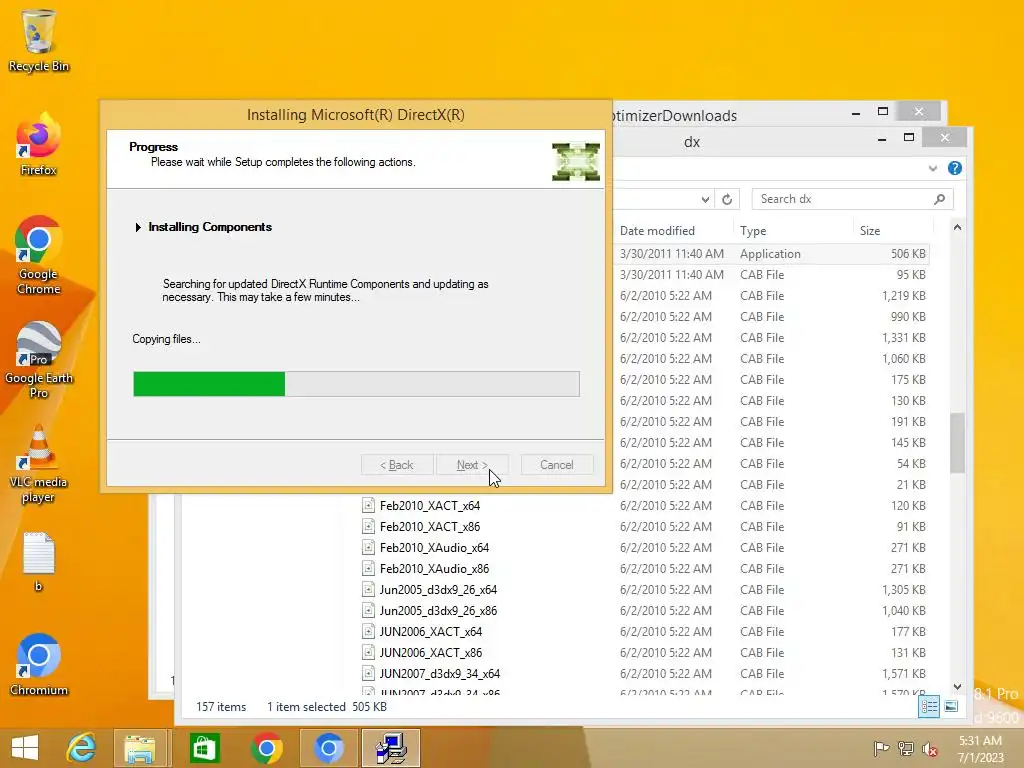
Task: Click the 506 KB Application row
Action: coord(773,253)
